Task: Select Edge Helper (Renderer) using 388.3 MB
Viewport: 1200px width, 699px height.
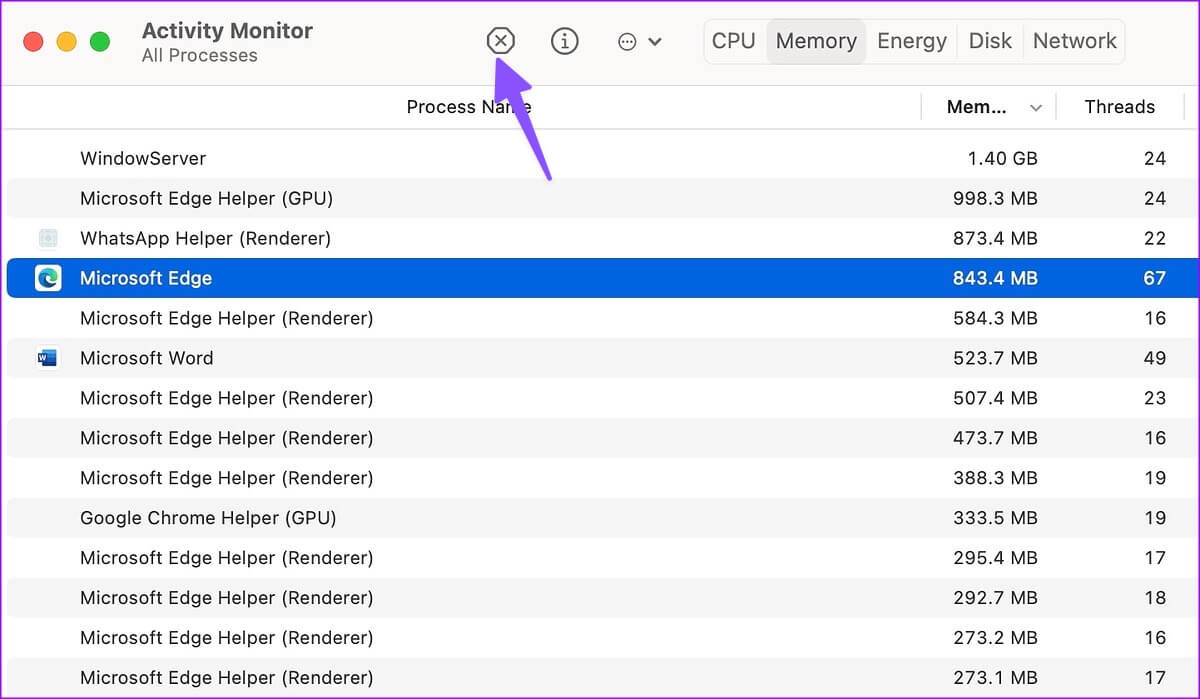Action: [600, 478]
